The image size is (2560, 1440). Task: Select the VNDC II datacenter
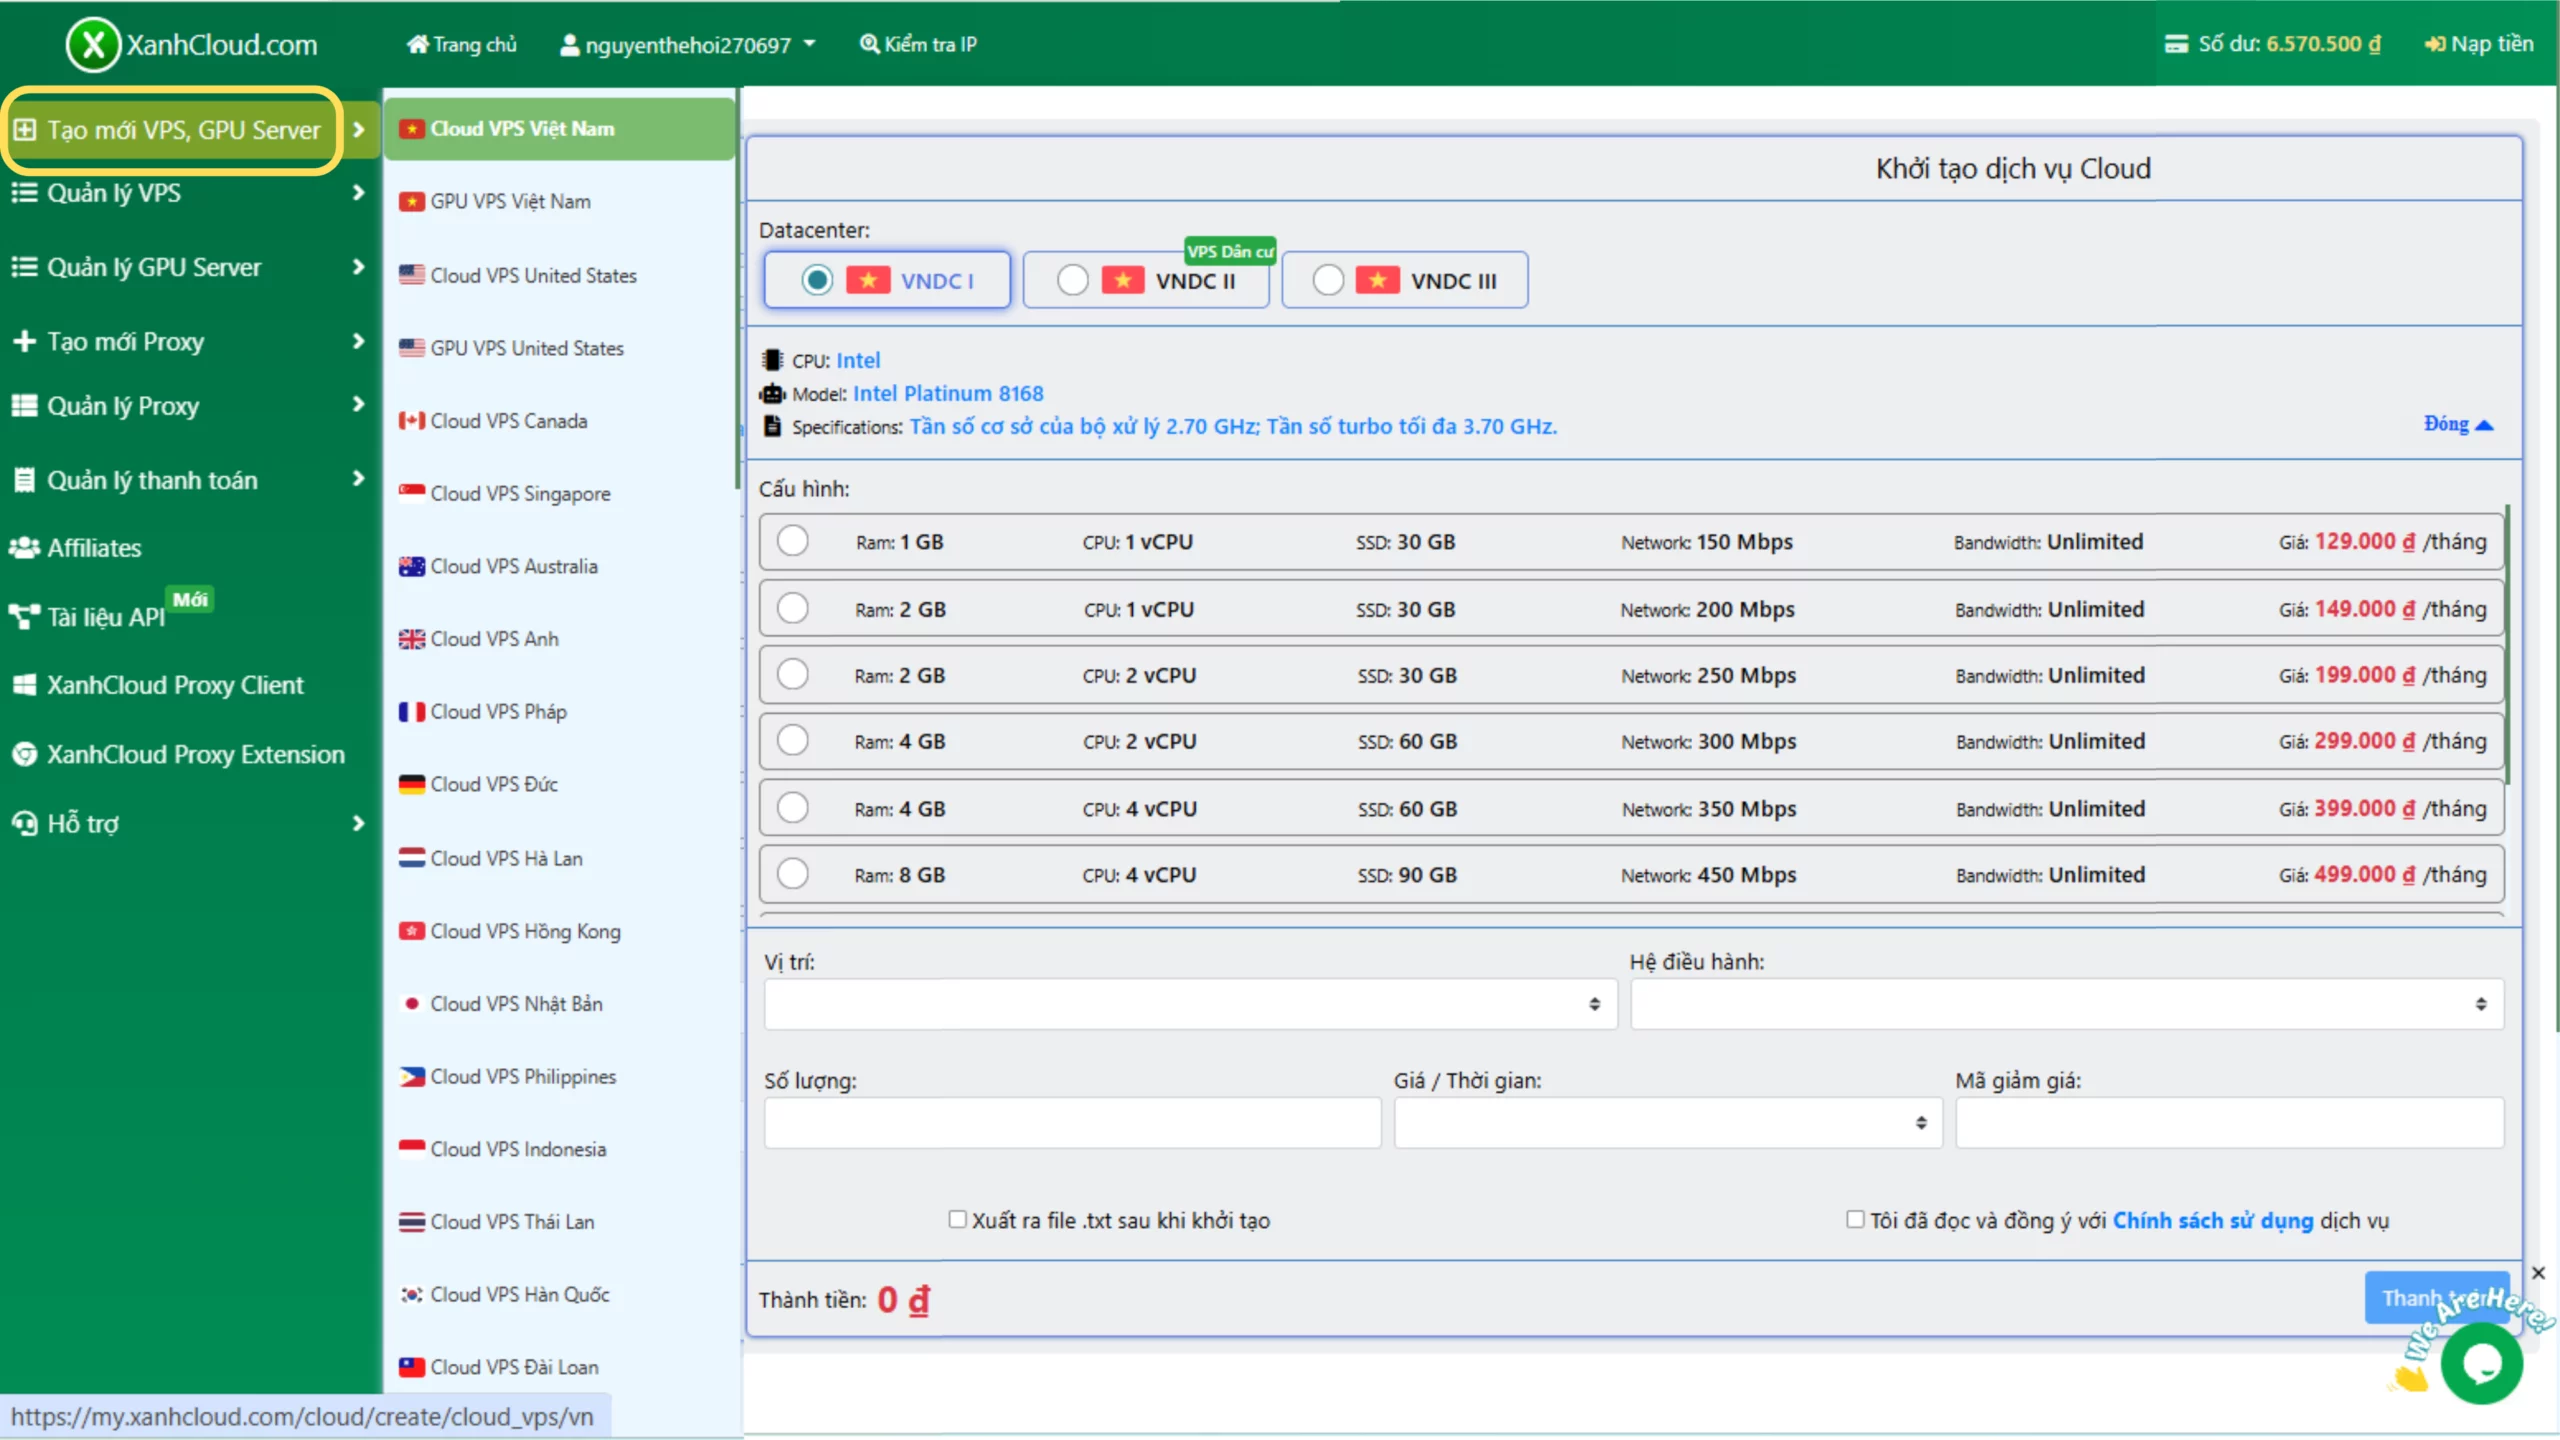1073,280
